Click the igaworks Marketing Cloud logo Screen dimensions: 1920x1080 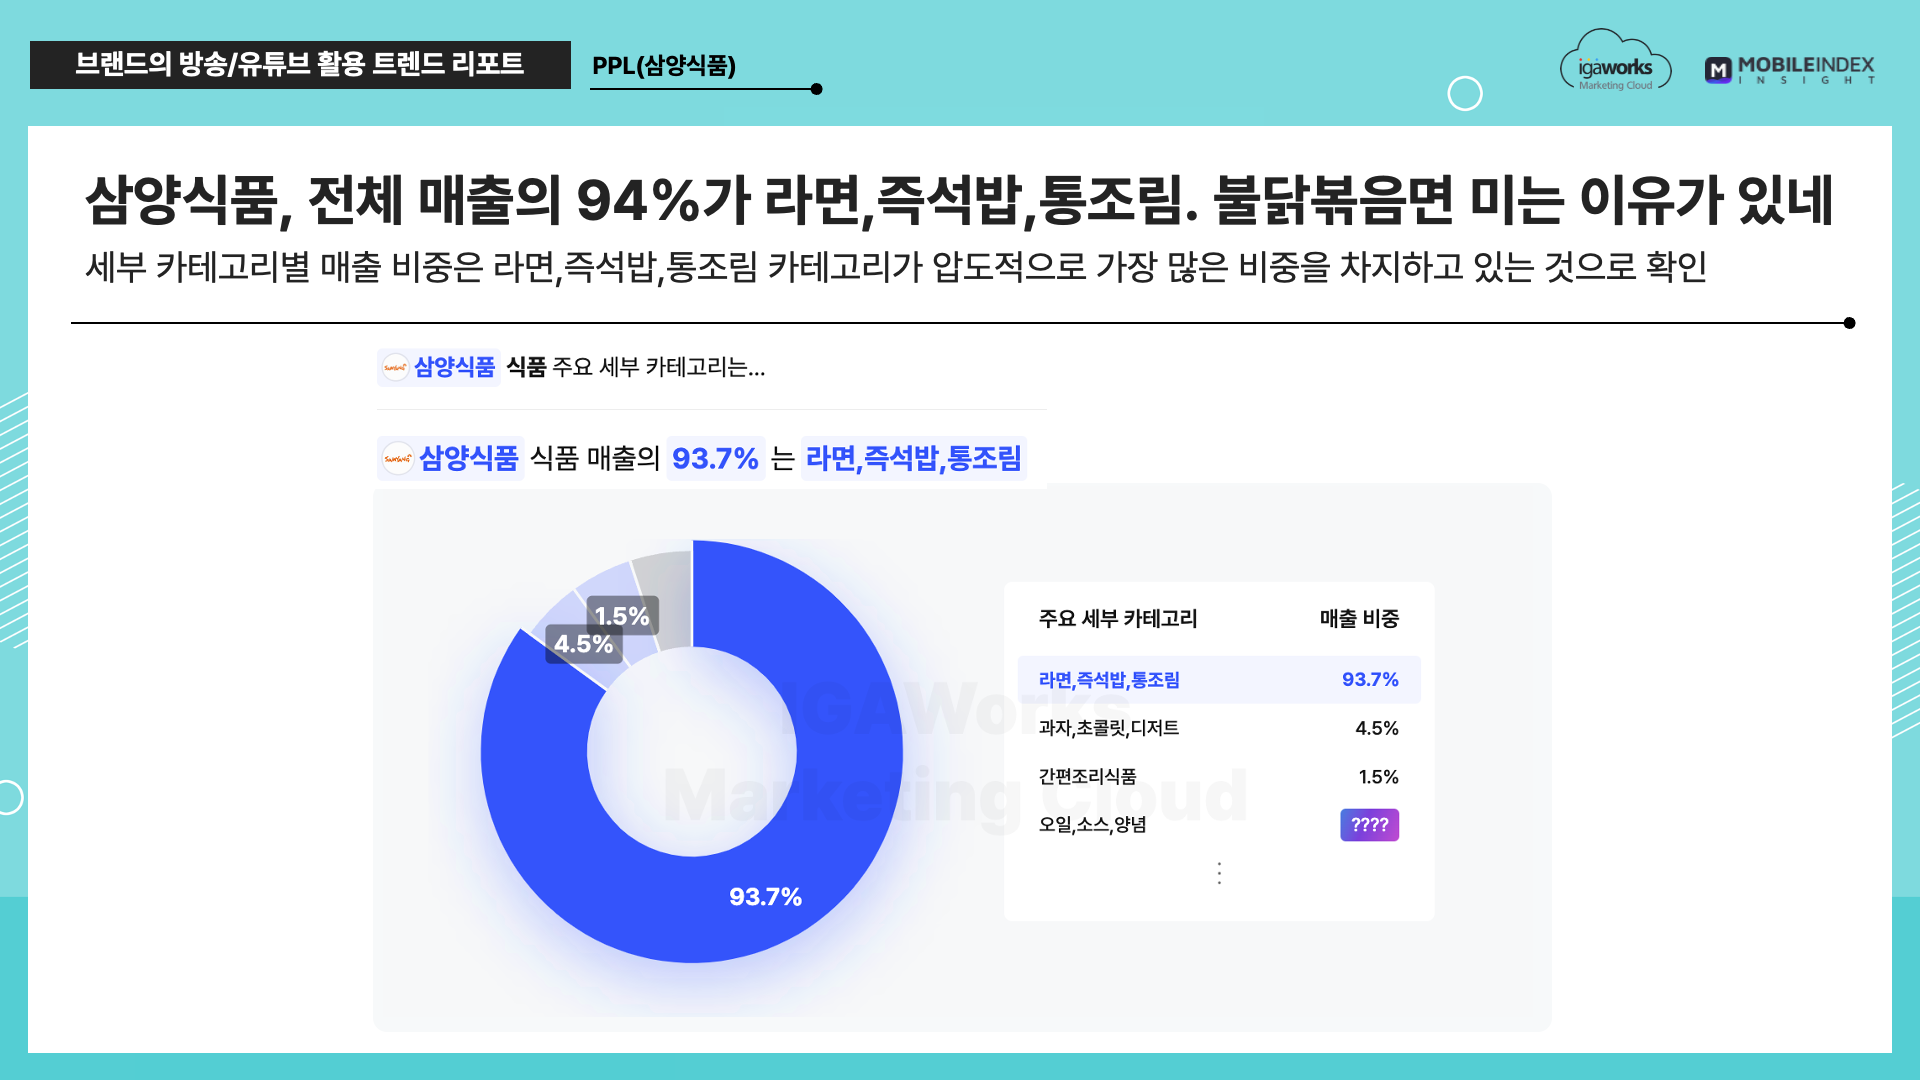pos(1615,63)
